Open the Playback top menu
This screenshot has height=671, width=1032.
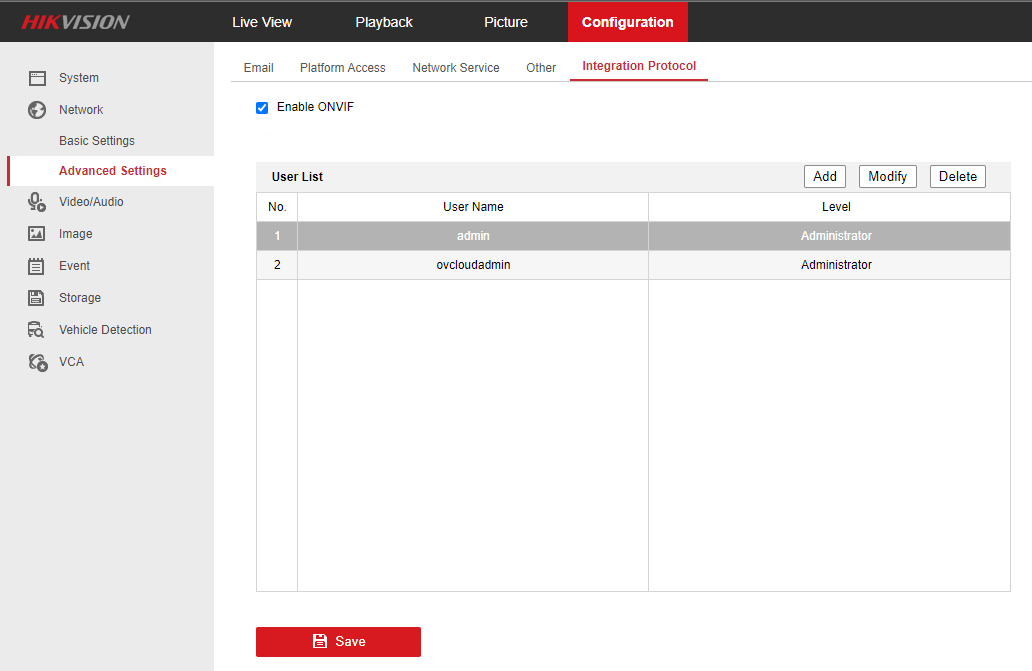384,22
